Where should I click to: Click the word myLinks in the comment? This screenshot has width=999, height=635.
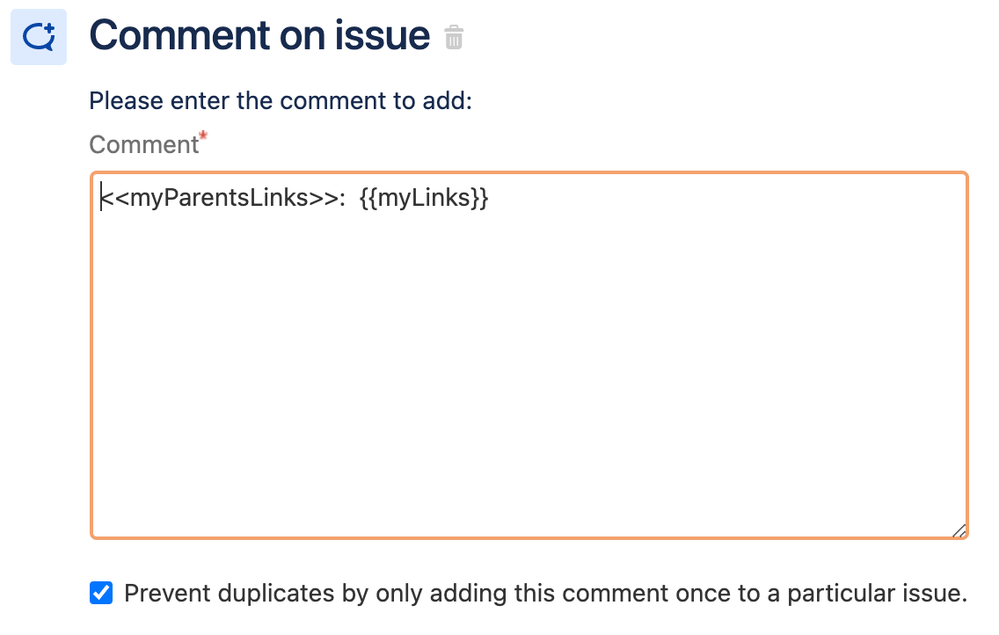point(424,198)
